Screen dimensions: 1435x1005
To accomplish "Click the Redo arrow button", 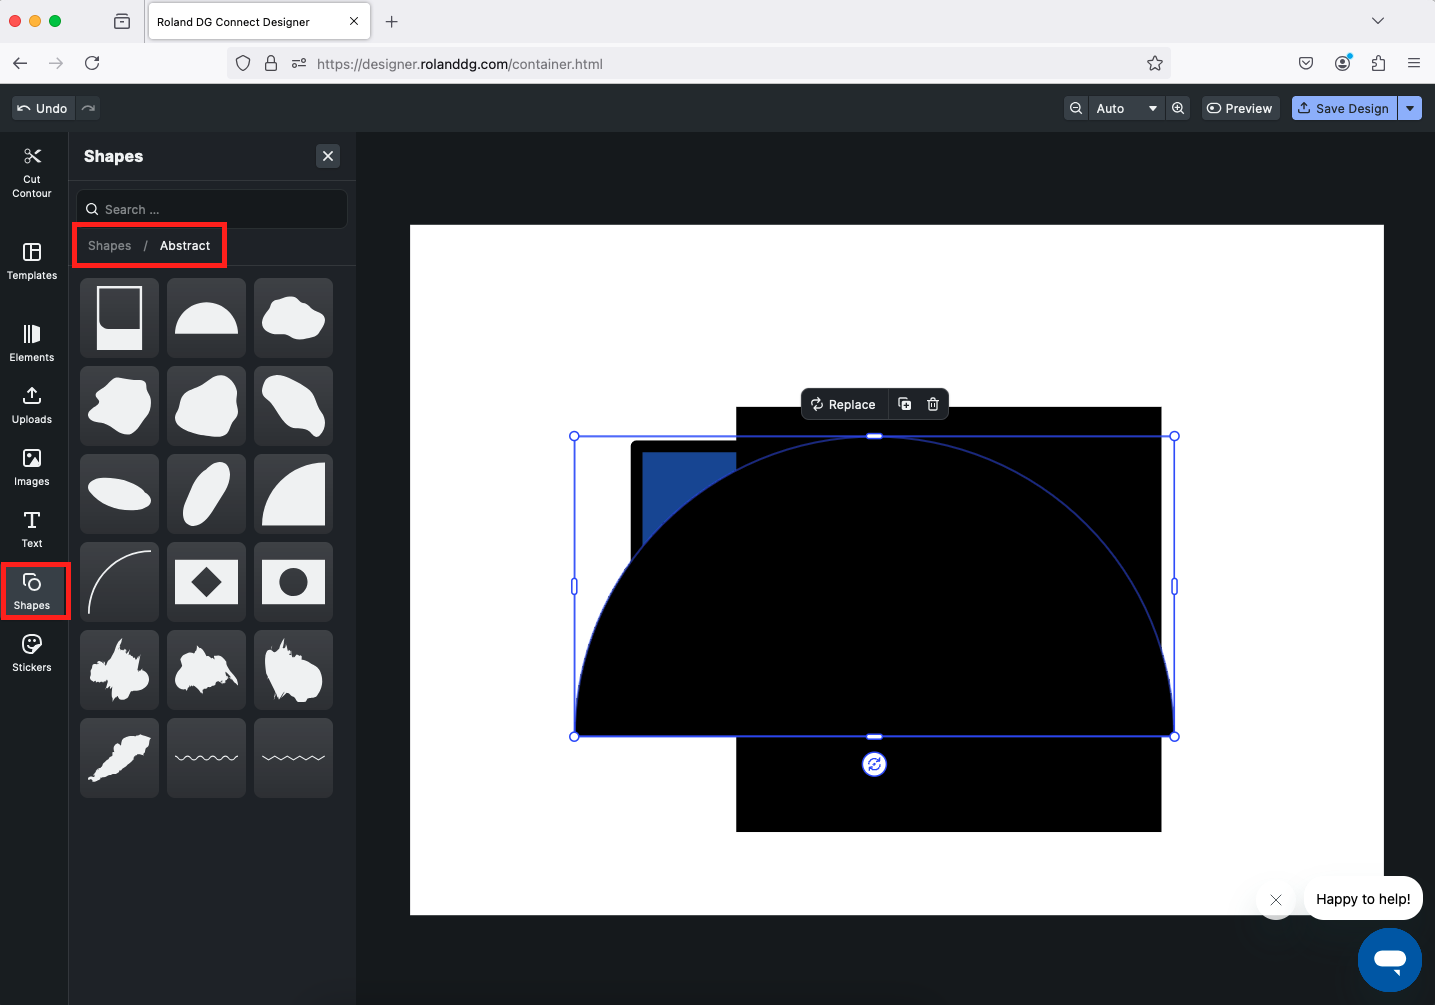I will click(x=88, y=108).
